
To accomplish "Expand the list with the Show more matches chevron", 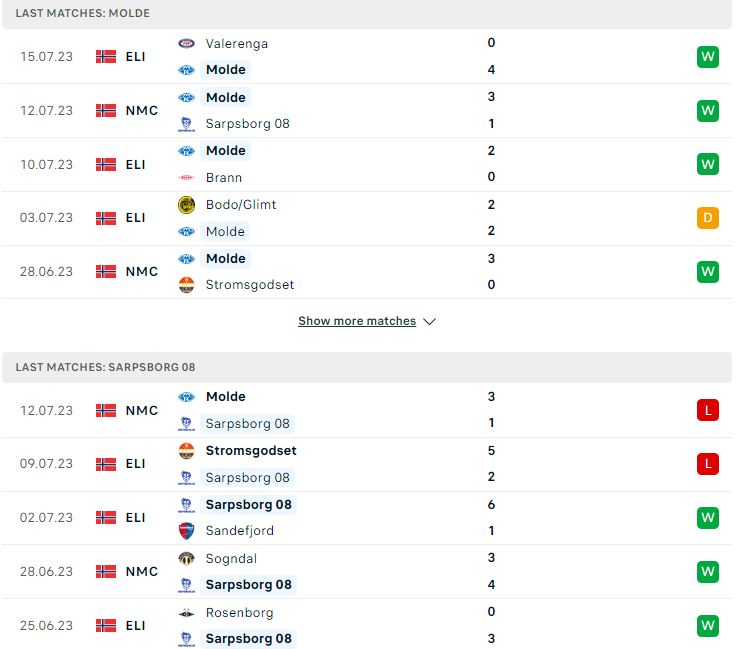I will click(429, 322).
